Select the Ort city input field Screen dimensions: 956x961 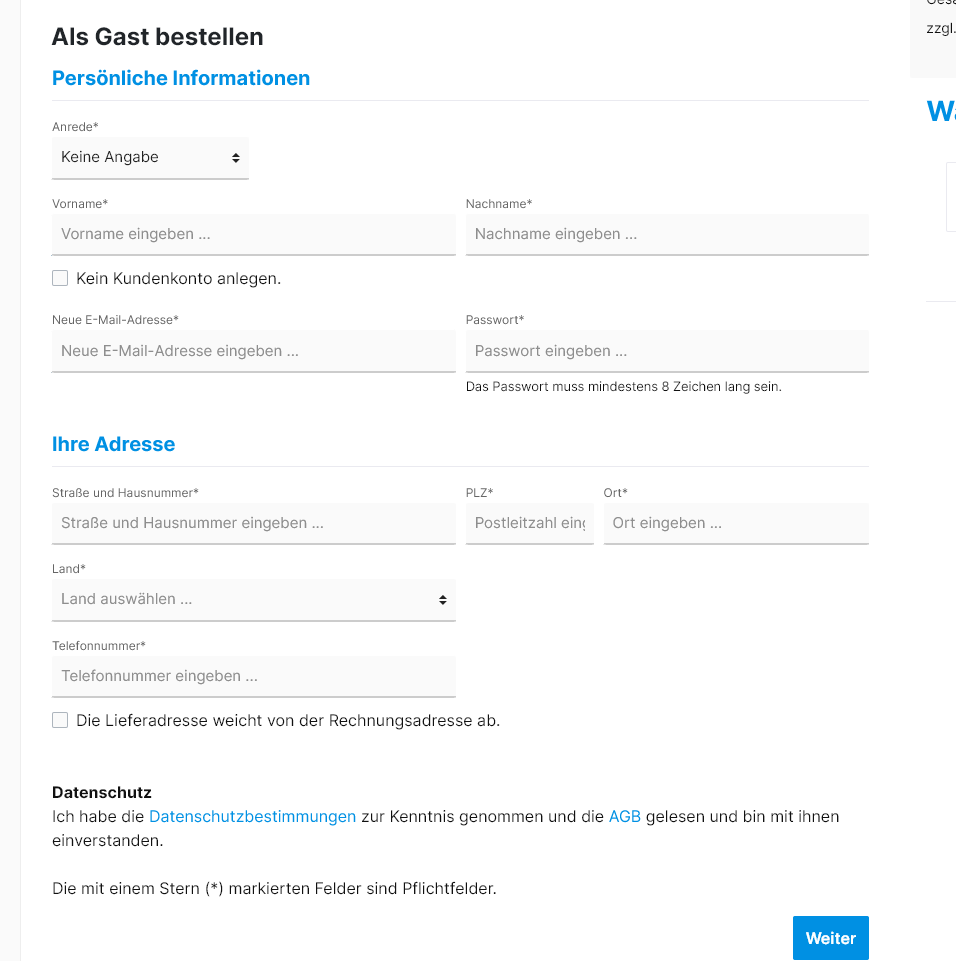[x=736, y=524]
